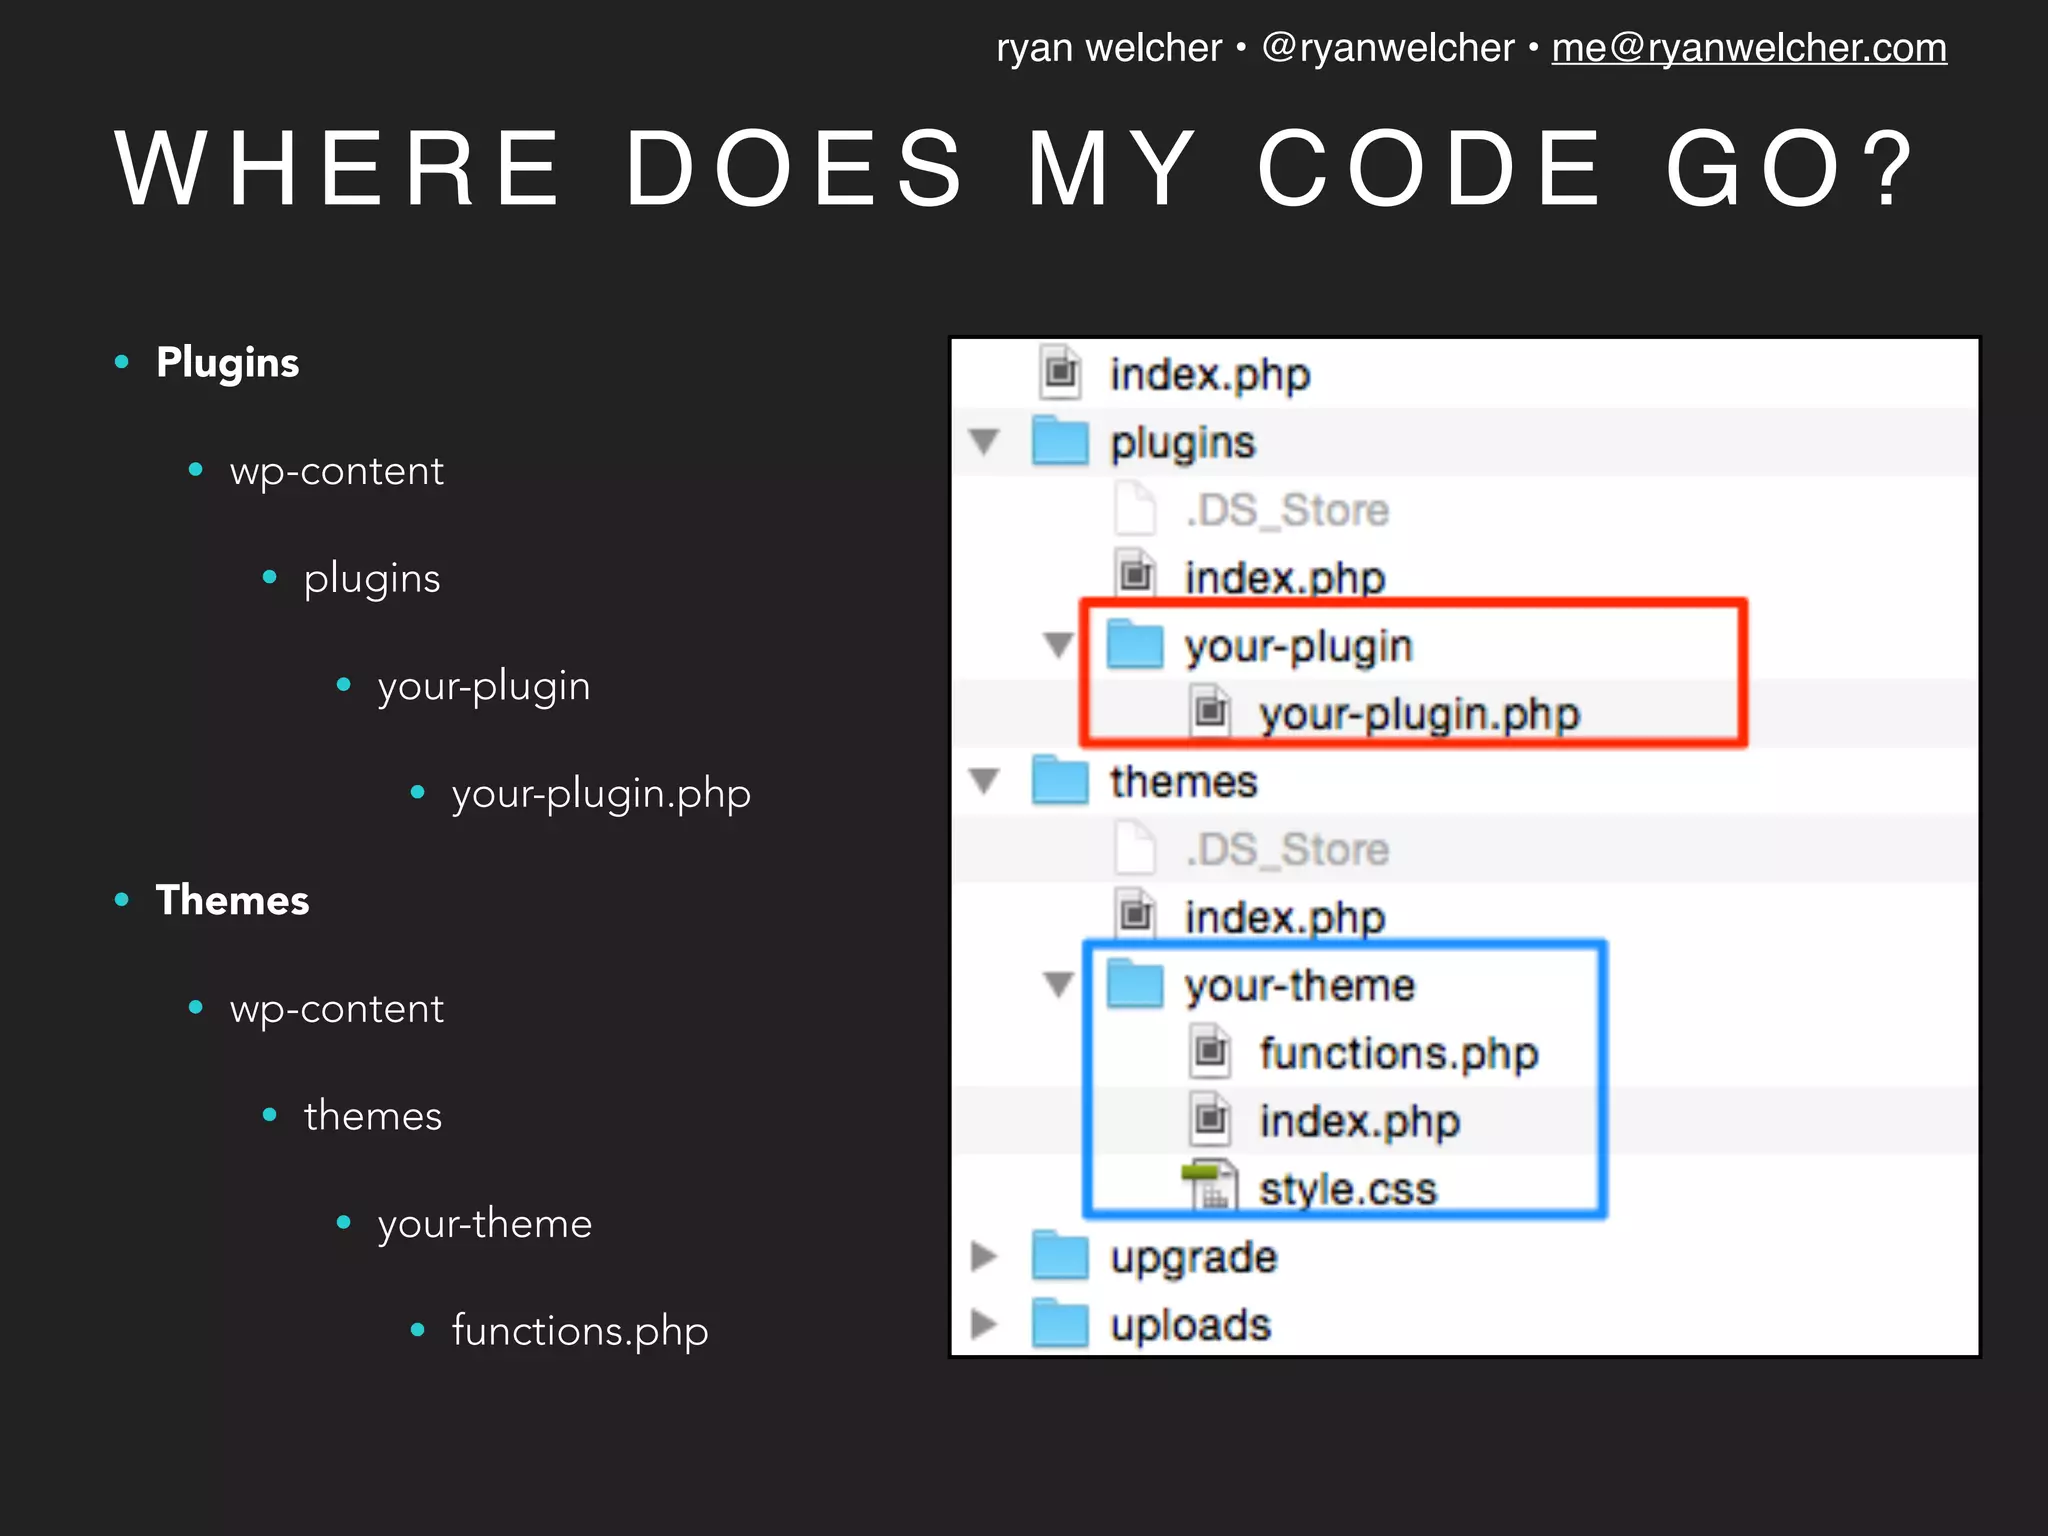Select the upgrade folder name
Screen dimensions: 2048x1536
tap(1194, 1259)
